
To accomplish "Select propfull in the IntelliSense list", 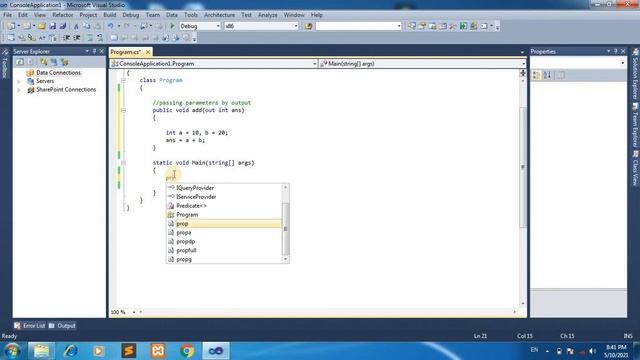I will click(224, 250).
